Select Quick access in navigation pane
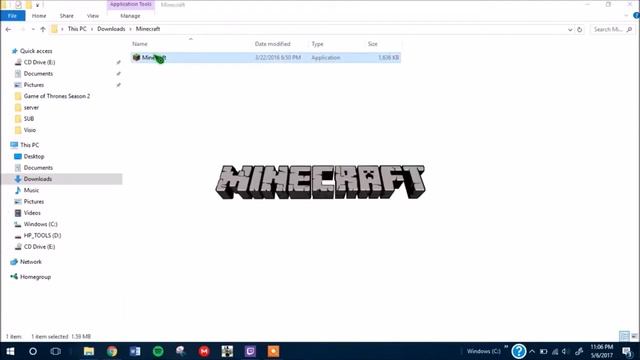 tap(36, 51)
